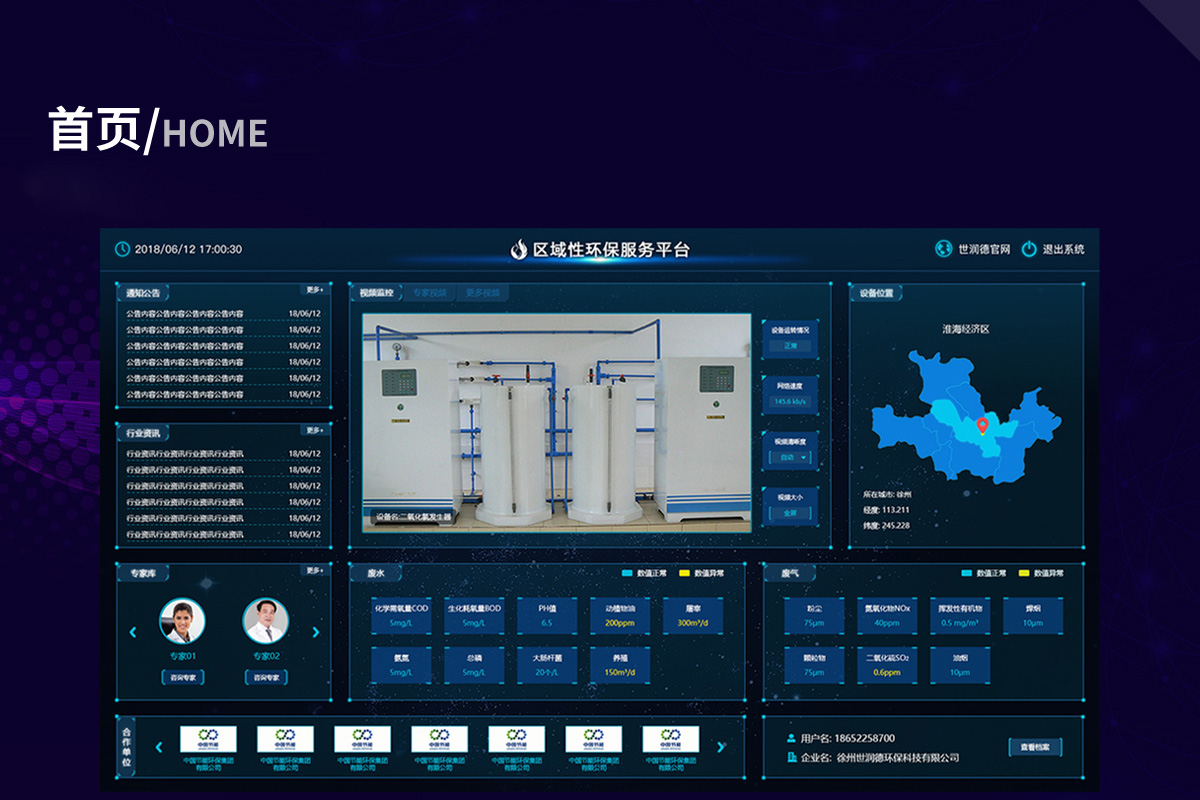
Task: Click the power icon for 退出系统
Action: pos(1029,249)
